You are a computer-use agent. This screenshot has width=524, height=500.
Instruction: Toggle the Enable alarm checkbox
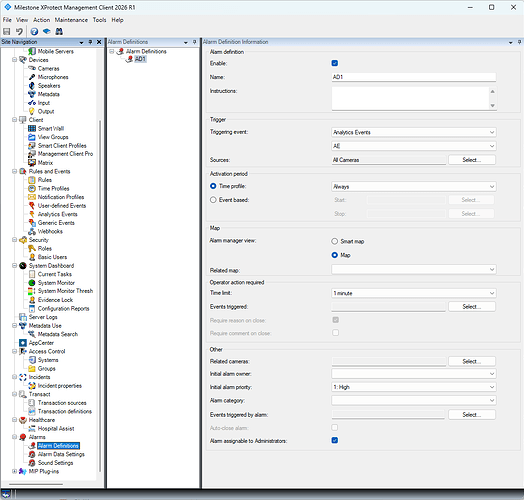point(335,63)
